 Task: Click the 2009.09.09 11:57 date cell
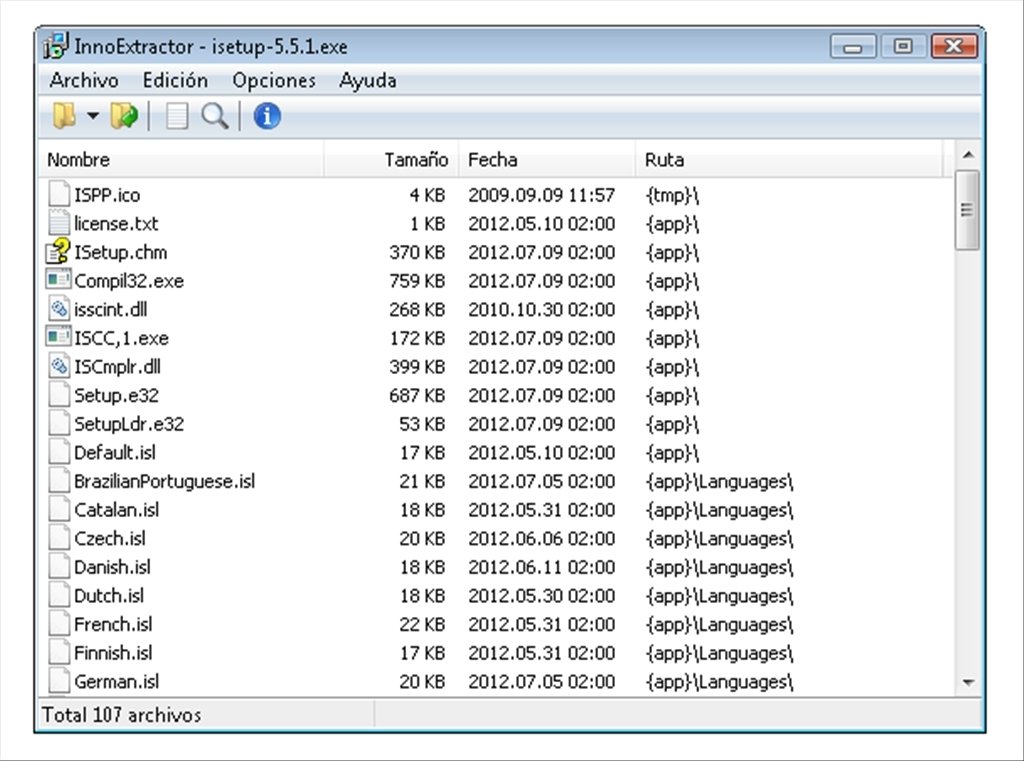541,195
